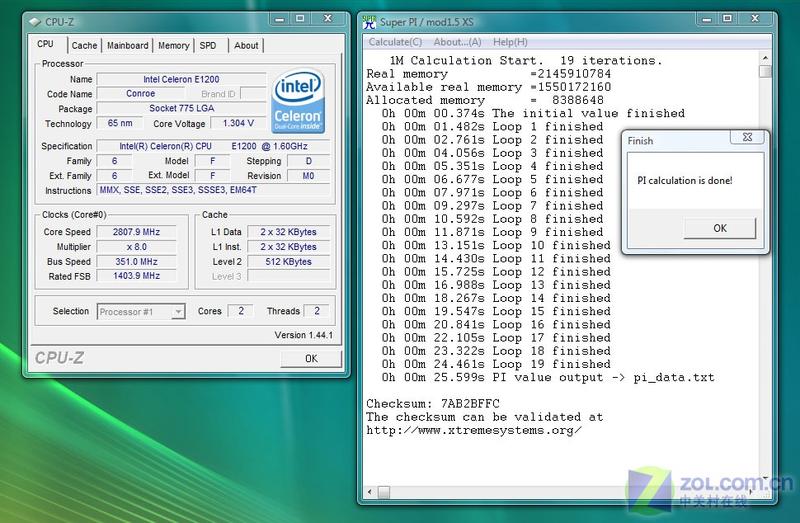Click the L1 Data value 2 x 32 KBytes

(x=288, y=232)
